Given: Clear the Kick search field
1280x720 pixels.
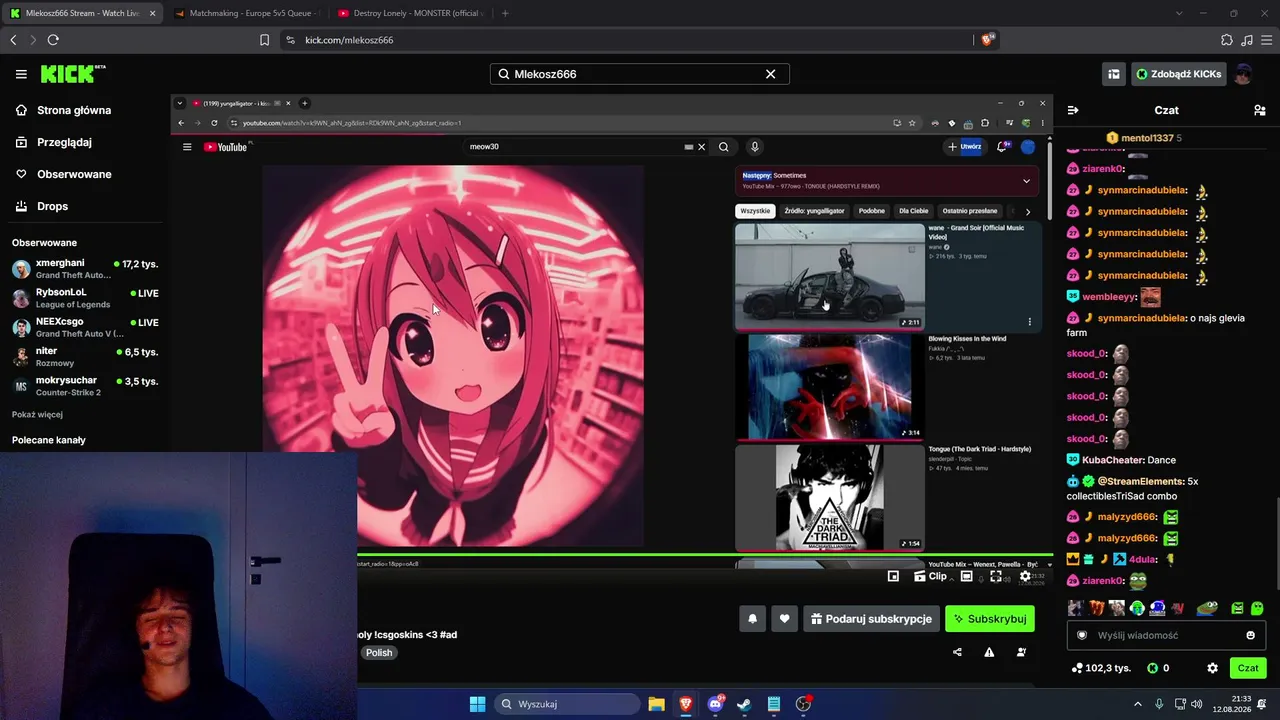Looking at the screenshot, I should (x=770, y=74).
